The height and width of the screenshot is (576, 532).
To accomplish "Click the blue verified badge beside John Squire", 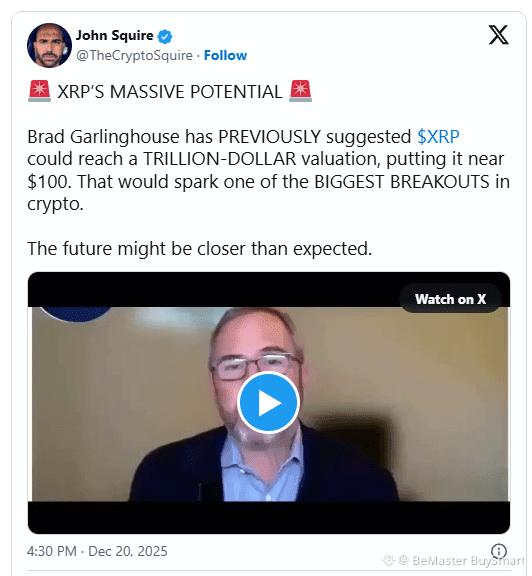I will point(165,36).
